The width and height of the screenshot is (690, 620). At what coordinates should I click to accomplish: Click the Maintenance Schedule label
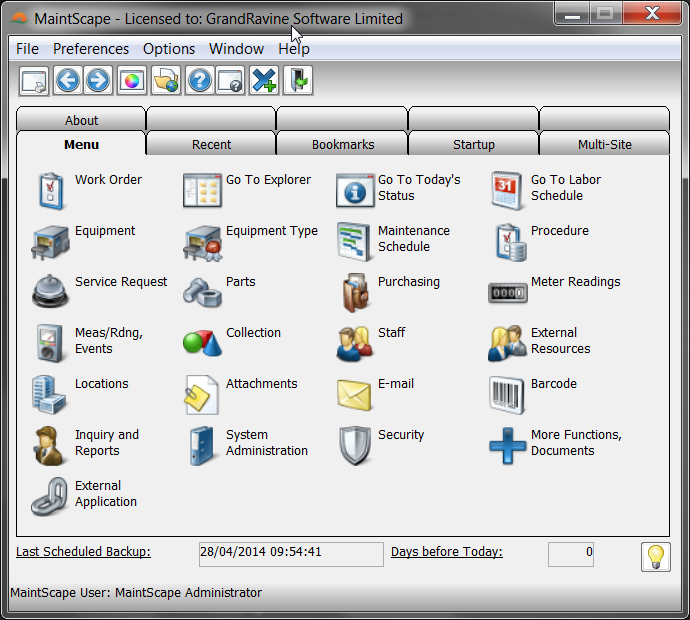(x=414, y=238)
